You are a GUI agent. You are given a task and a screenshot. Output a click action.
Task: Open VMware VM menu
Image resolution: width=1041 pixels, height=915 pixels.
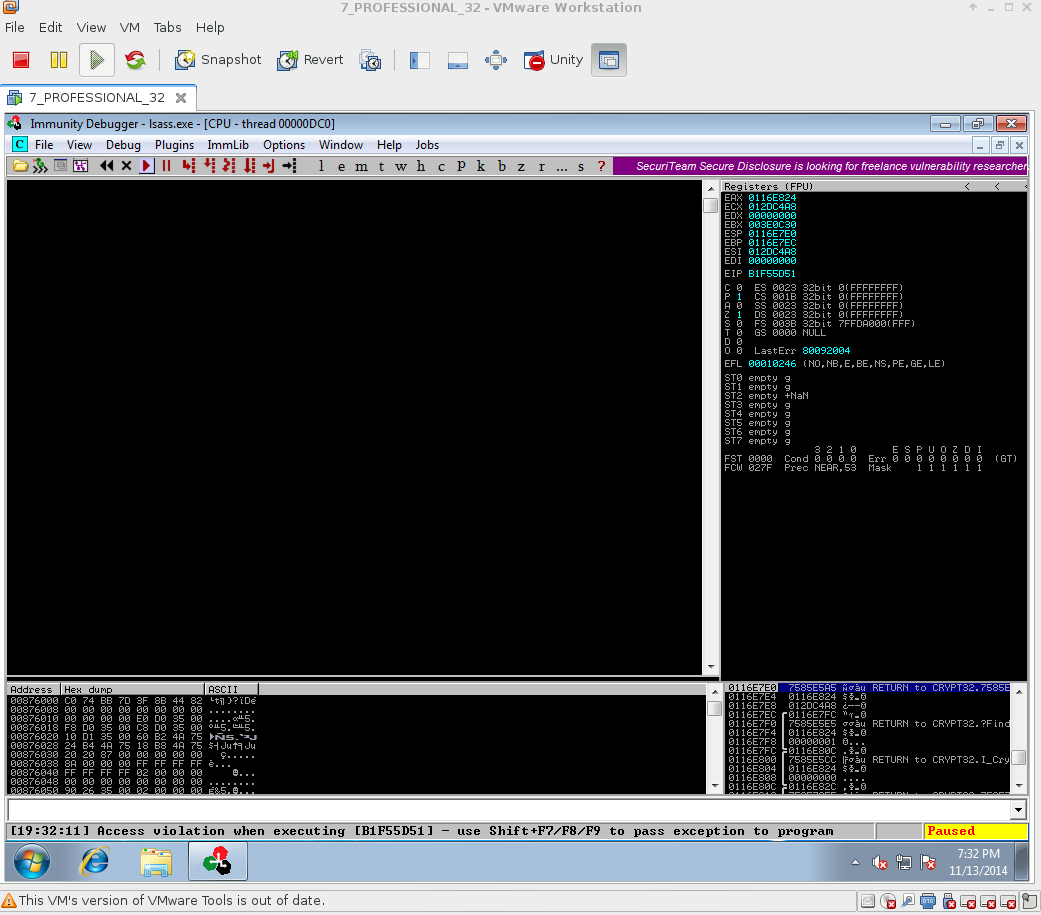click(129, 27)
